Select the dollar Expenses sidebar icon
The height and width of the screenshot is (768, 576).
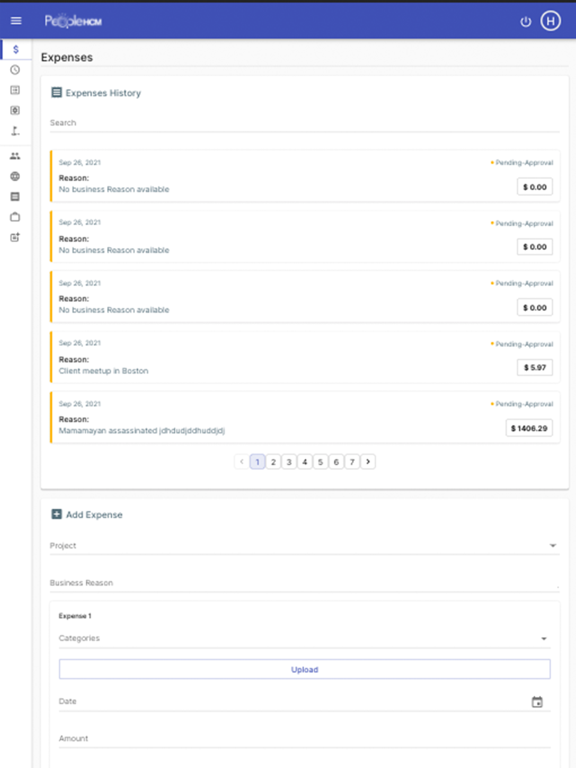click(x=16, y=49)
